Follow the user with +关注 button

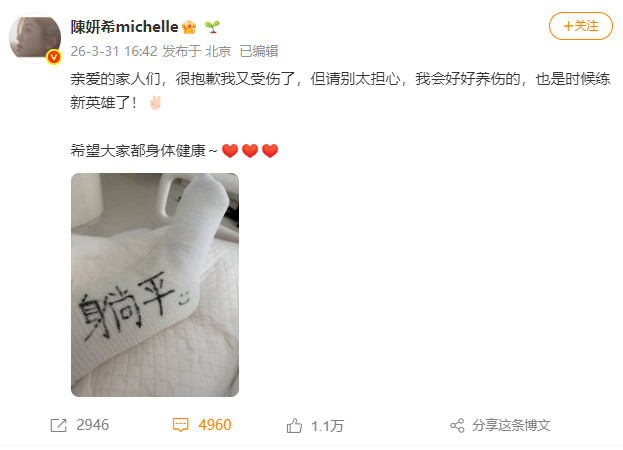point(580,26)
